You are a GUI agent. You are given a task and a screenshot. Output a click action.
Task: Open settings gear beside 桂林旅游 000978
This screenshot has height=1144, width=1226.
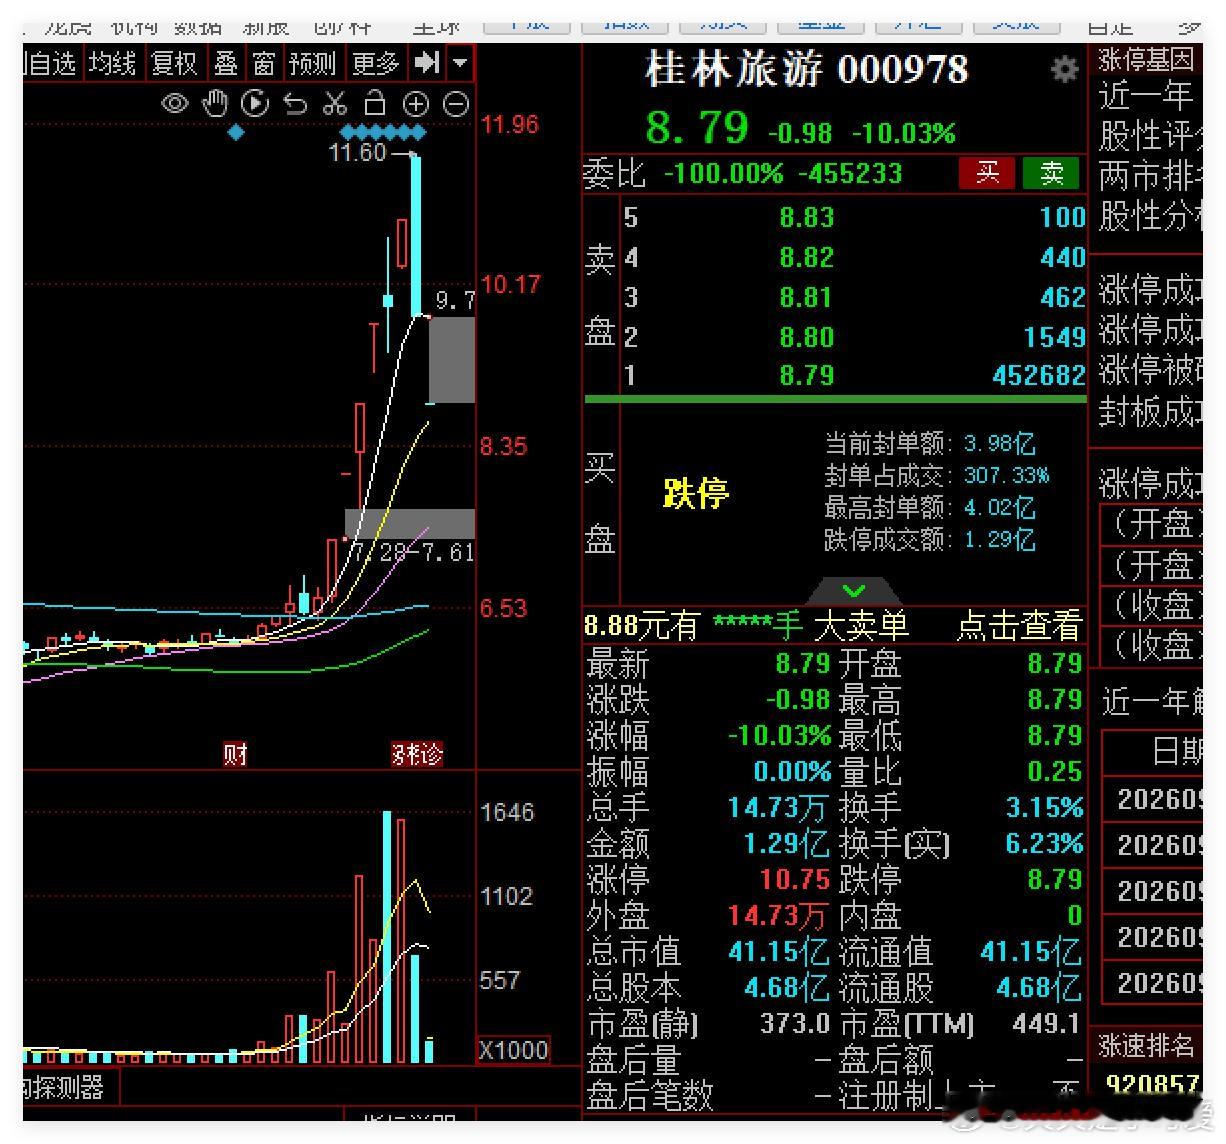[x=1064, y=69]
